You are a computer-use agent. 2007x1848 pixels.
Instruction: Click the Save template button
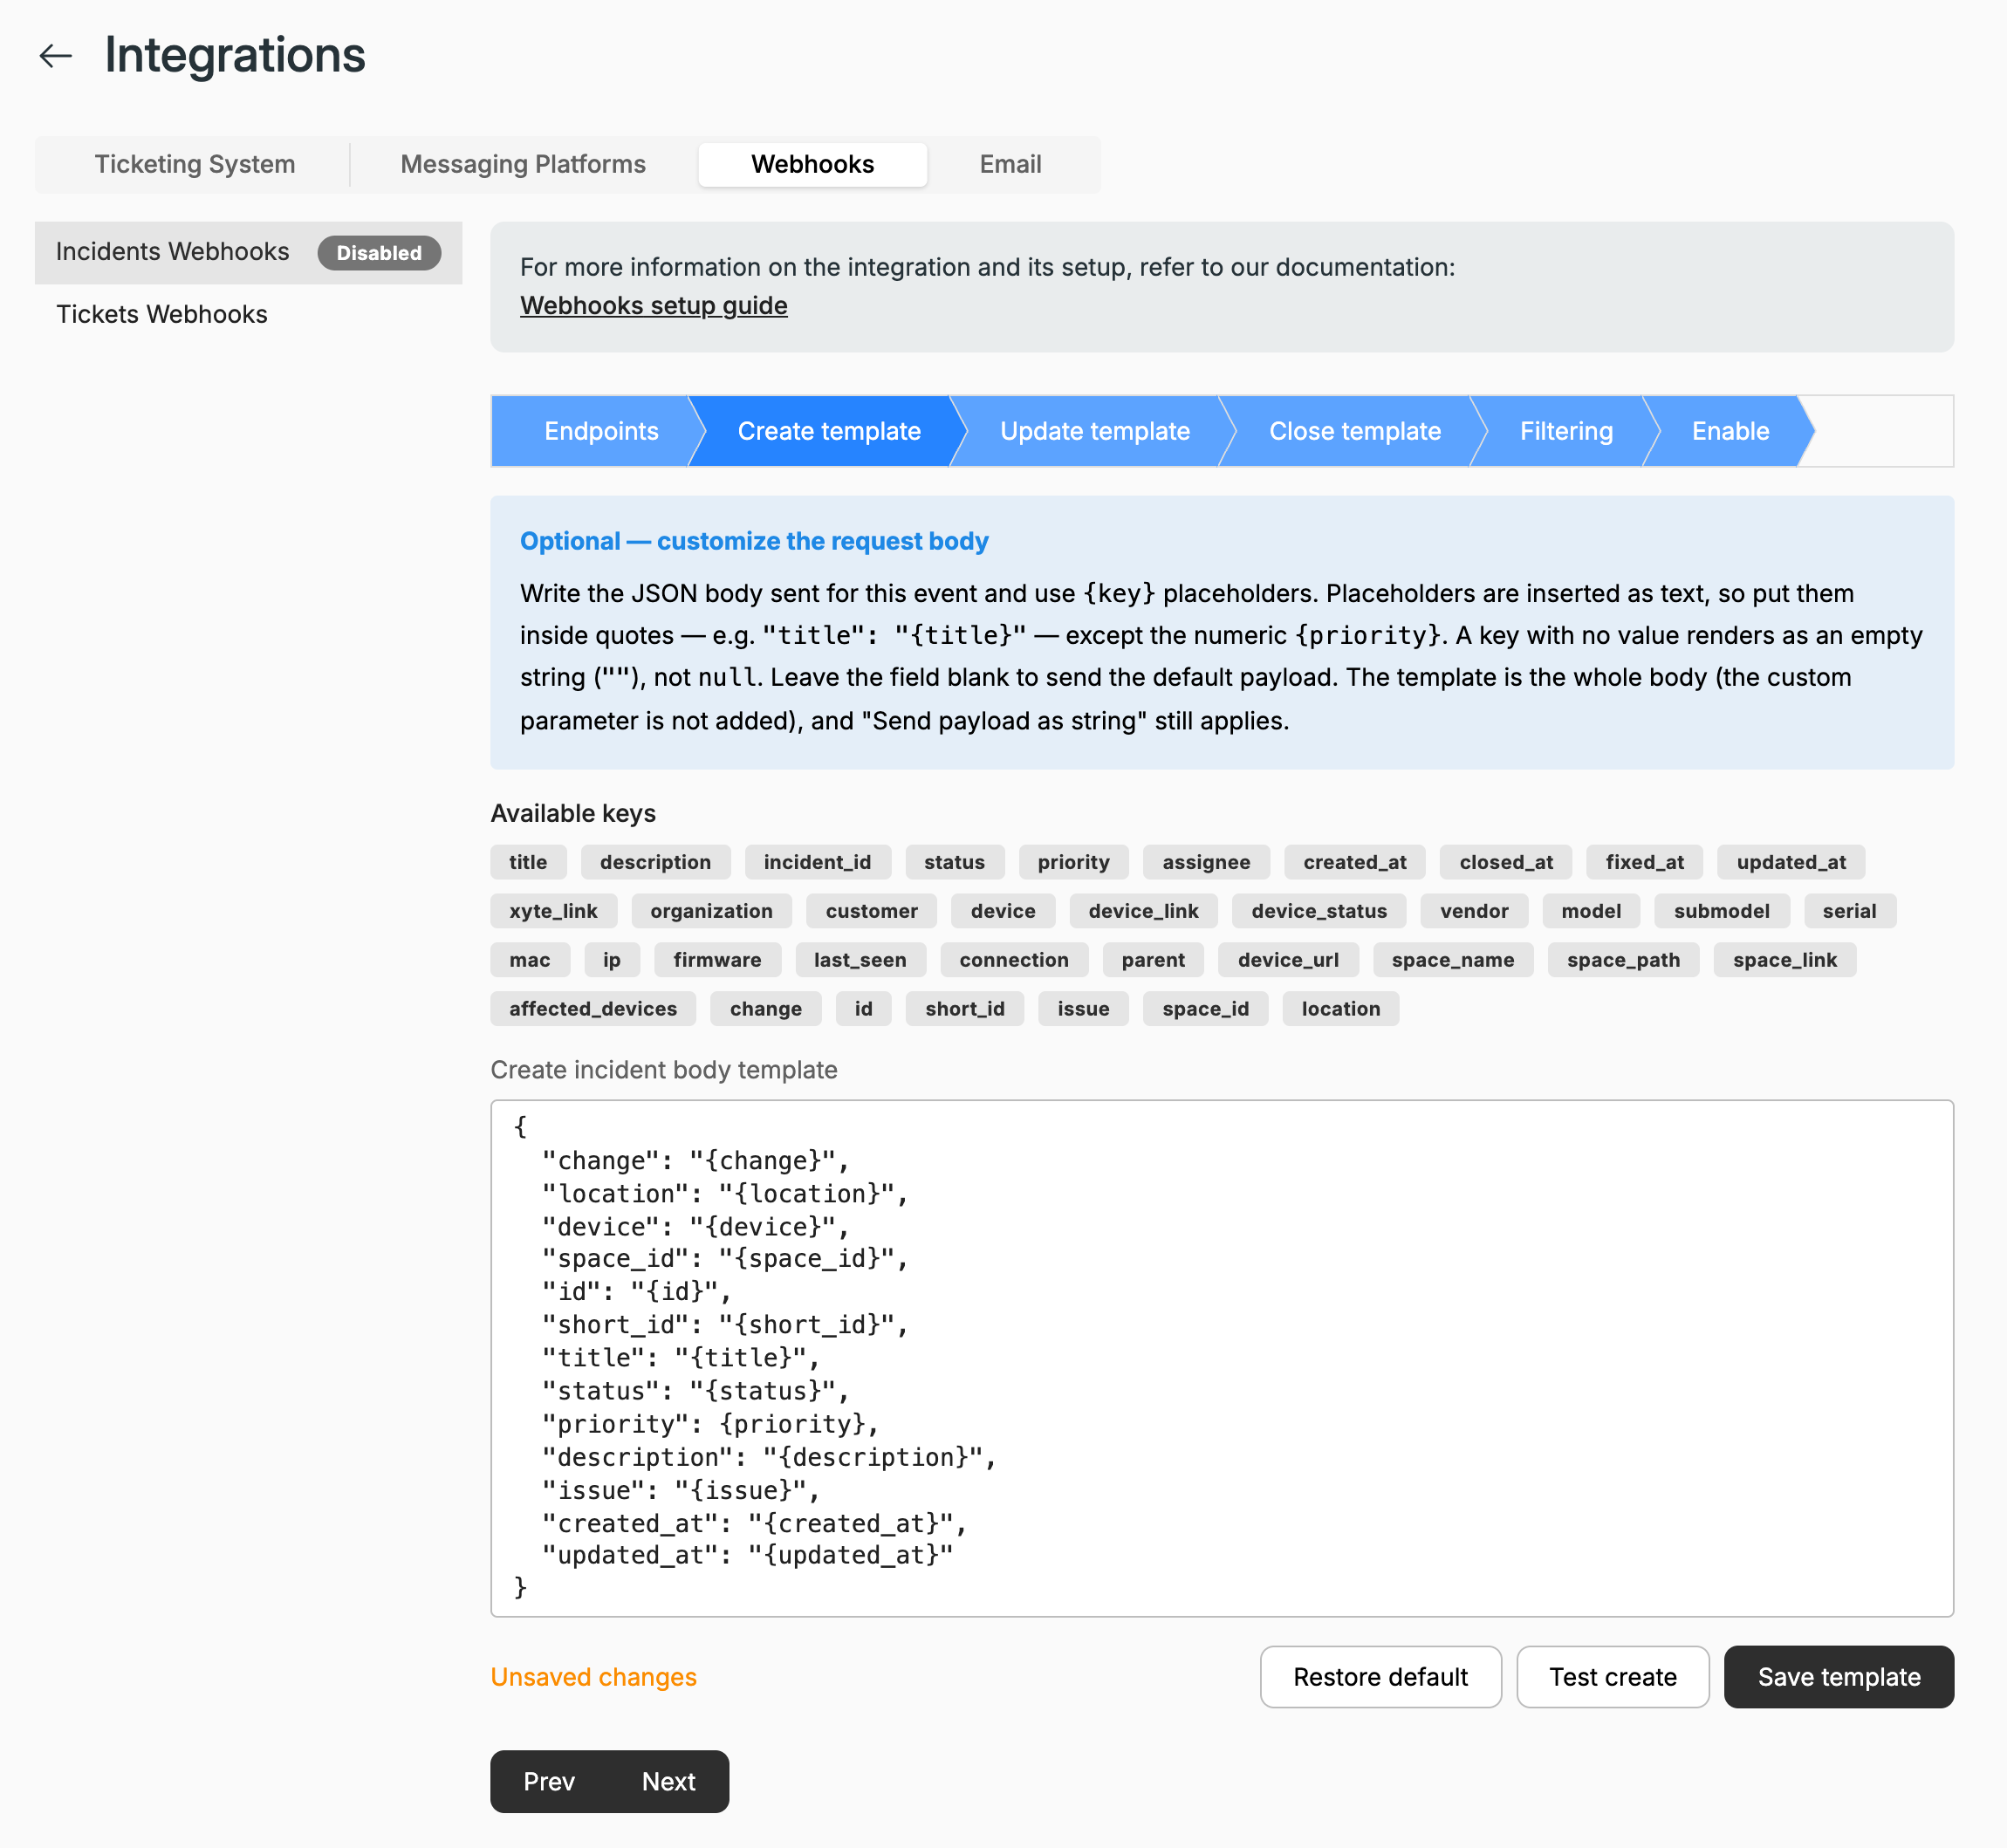pyautogui.click(x=1838, y=1677)
